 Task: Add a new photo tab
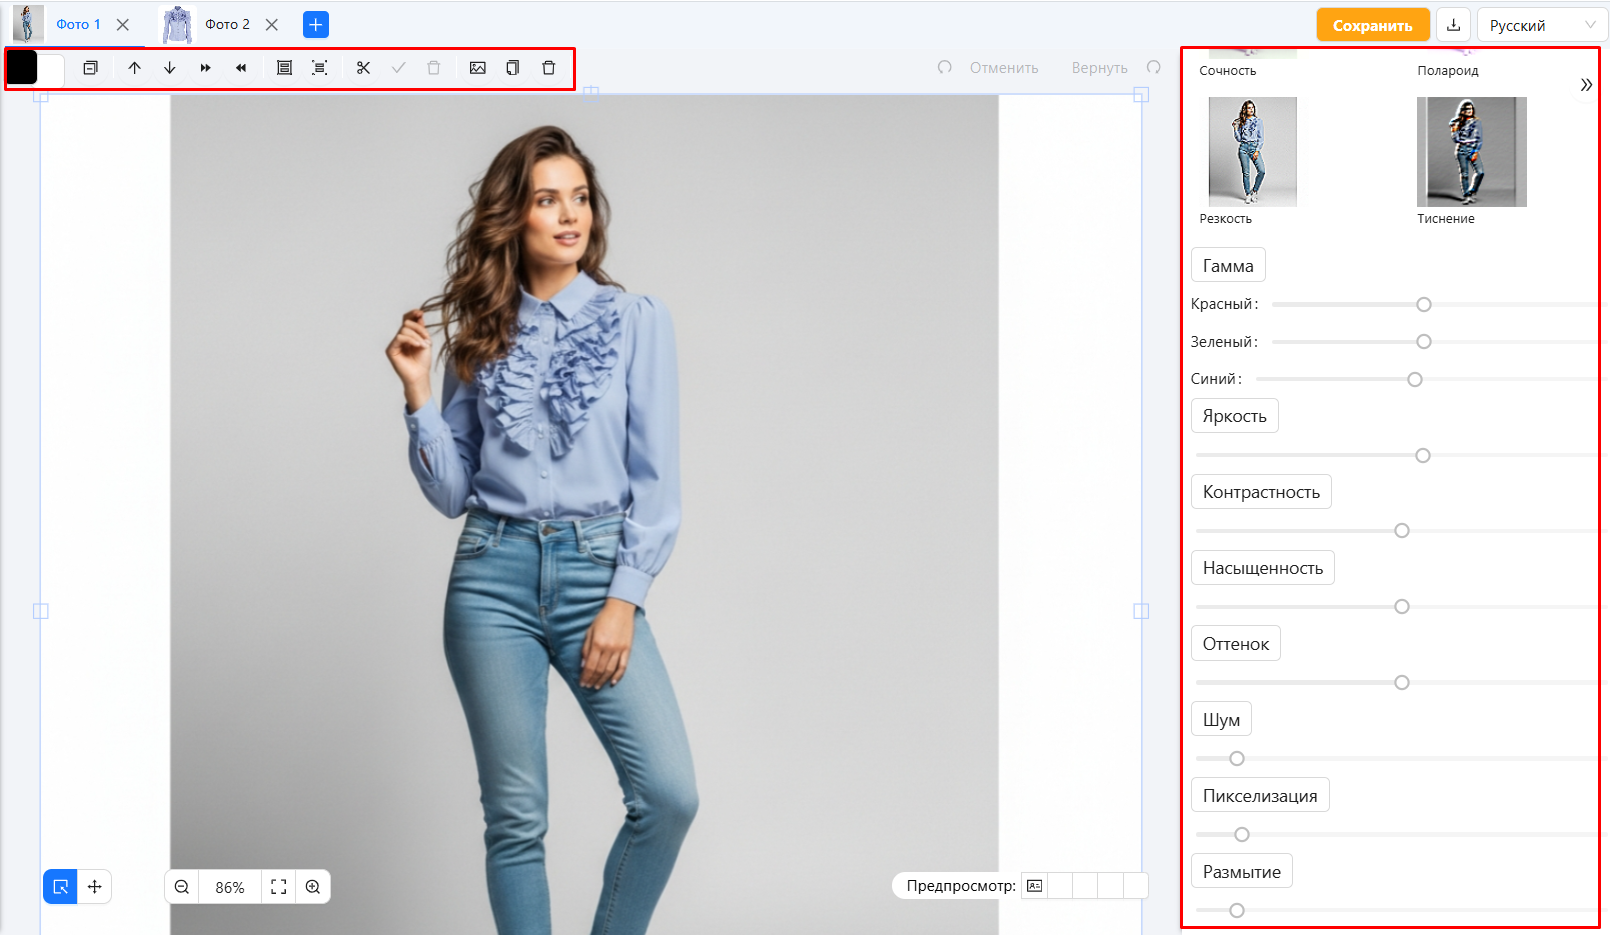[x=316, y=25]
